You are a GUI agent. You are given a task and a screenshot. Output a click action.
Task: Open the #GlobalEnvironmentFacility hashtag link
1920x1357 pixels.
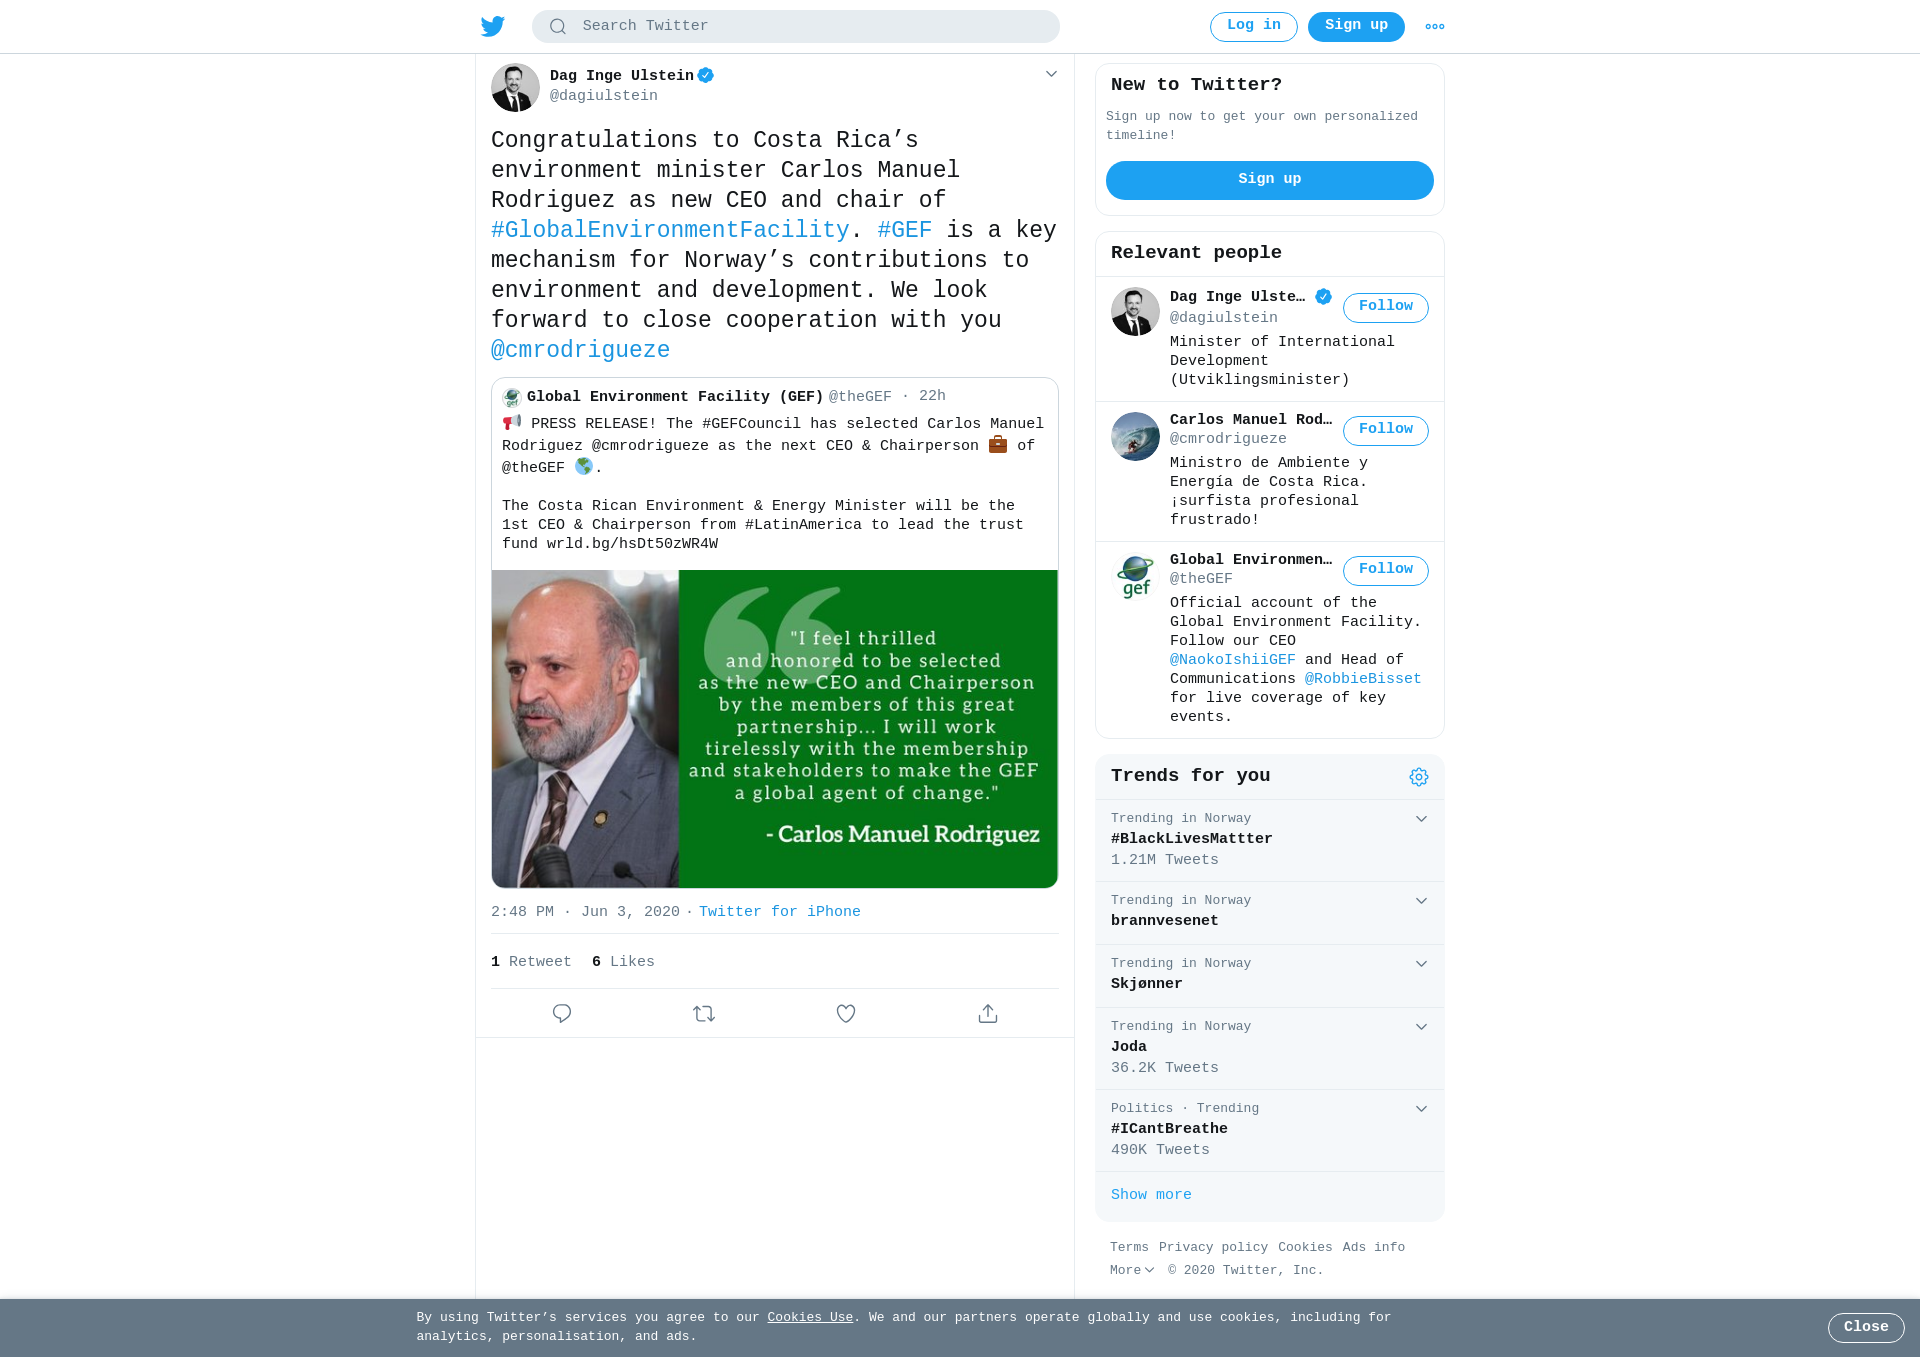(670, 230)
